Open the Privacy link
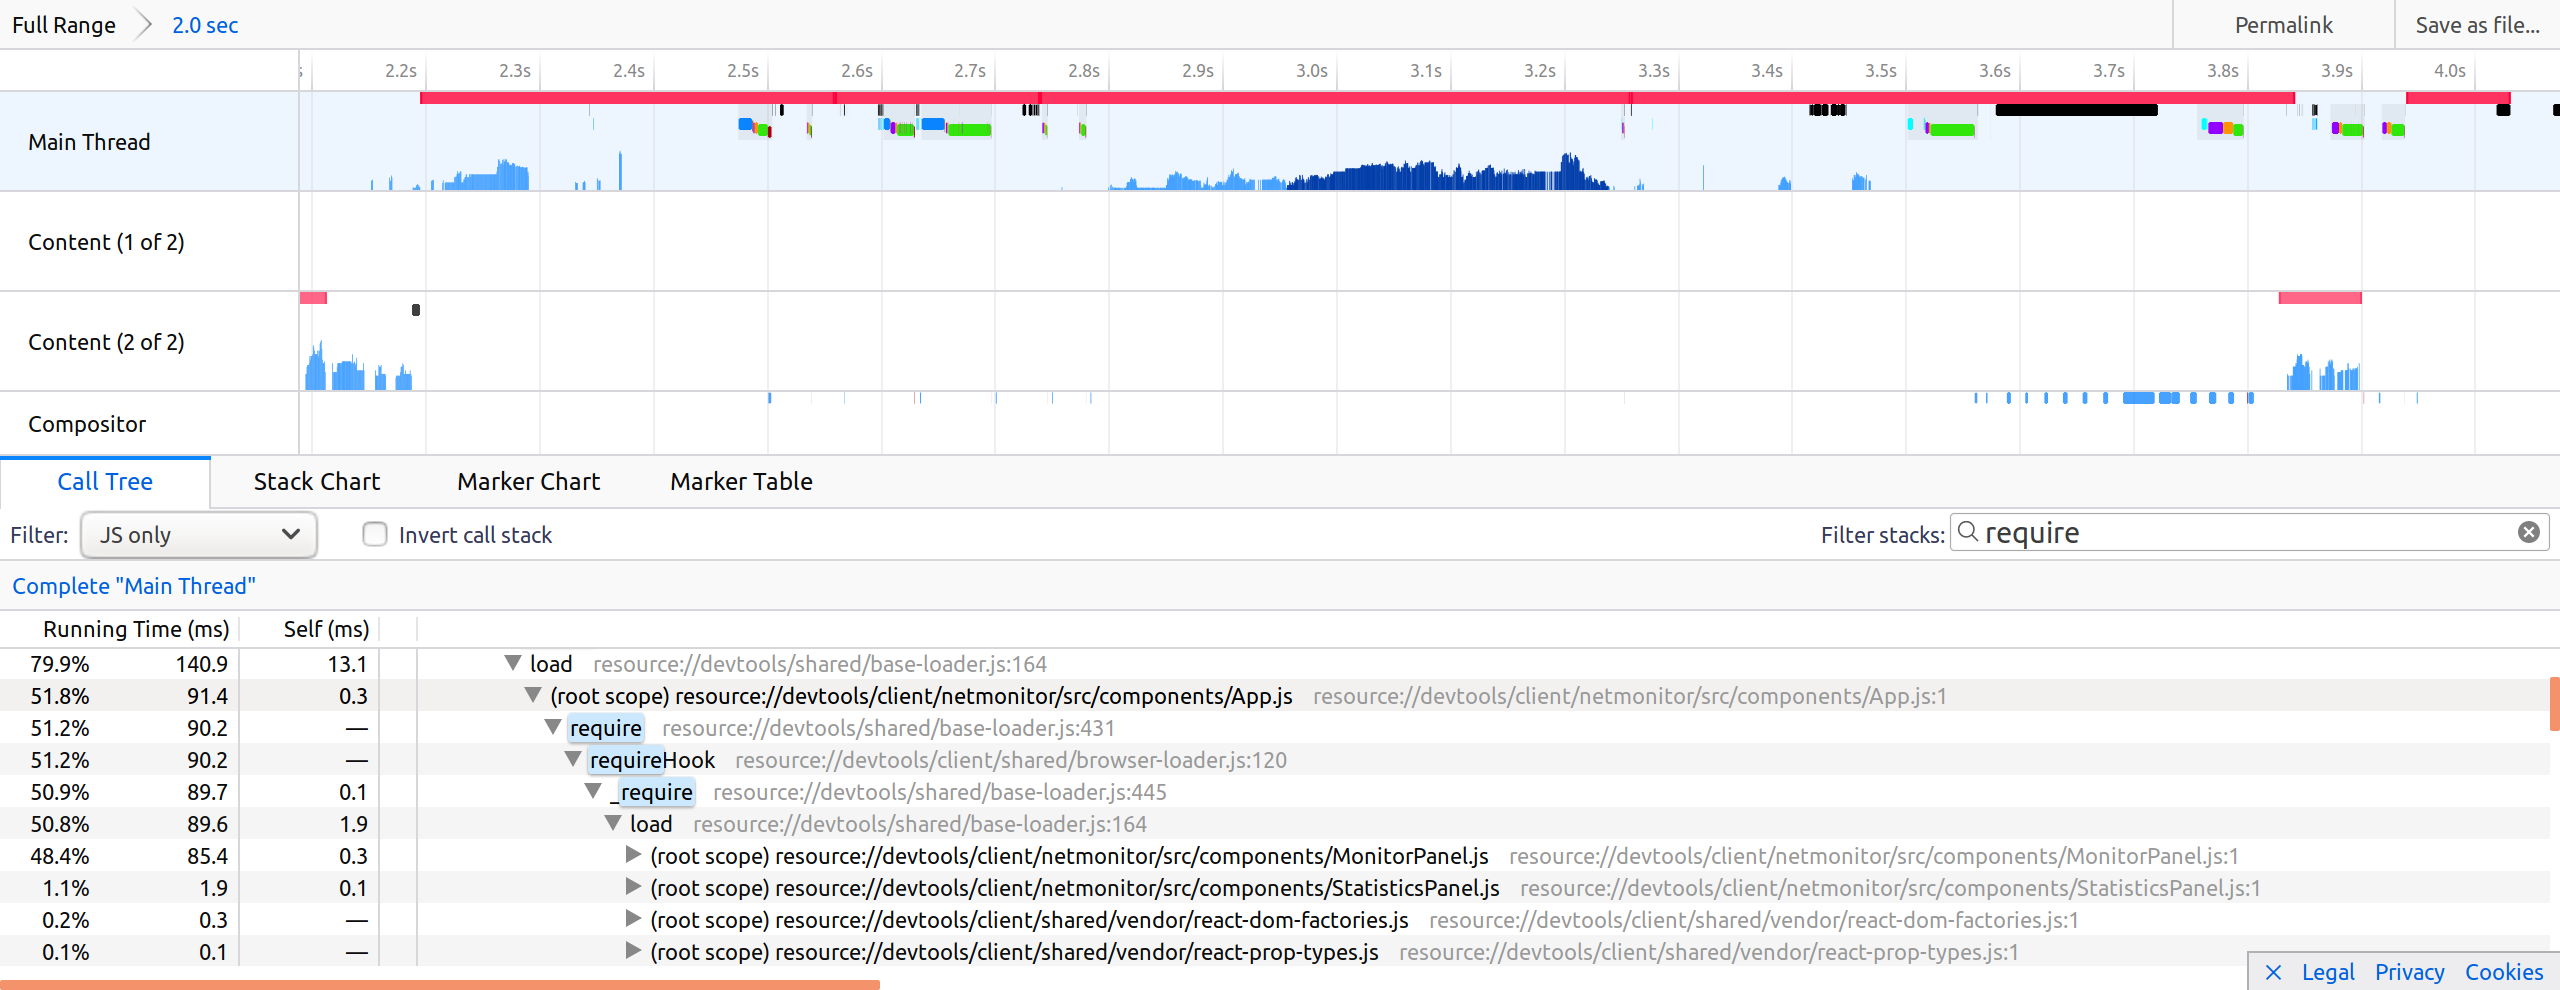2560x990 pixels. [2409, 971]
